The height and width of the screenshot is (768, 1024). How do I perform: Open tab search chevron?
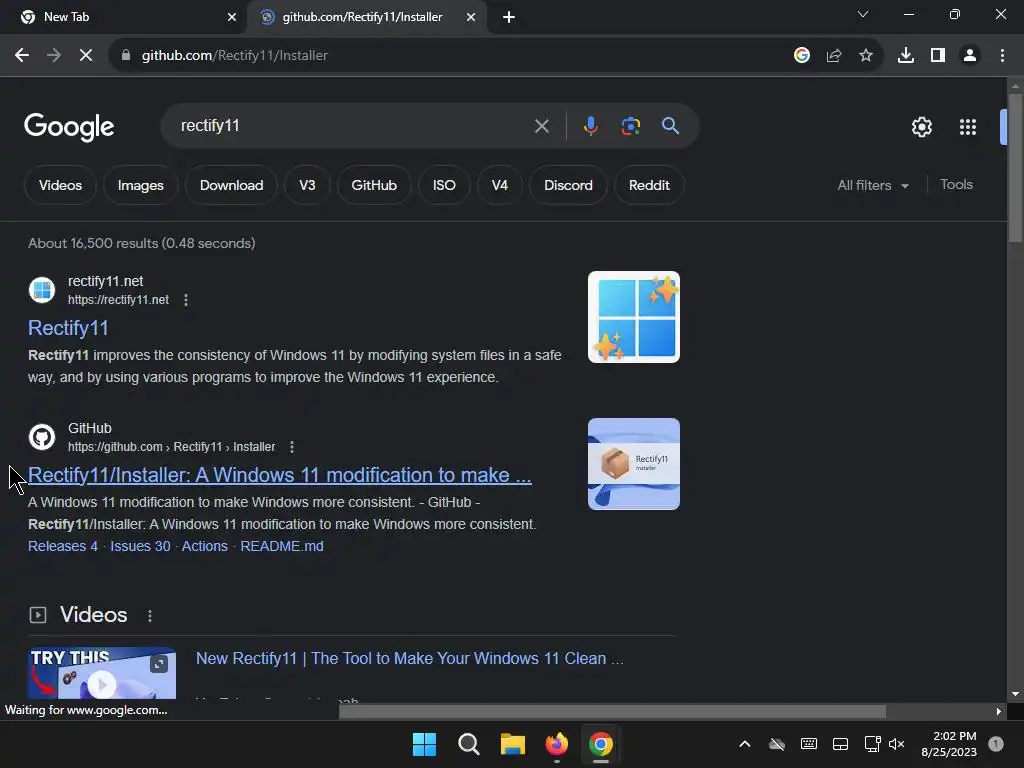863,14
